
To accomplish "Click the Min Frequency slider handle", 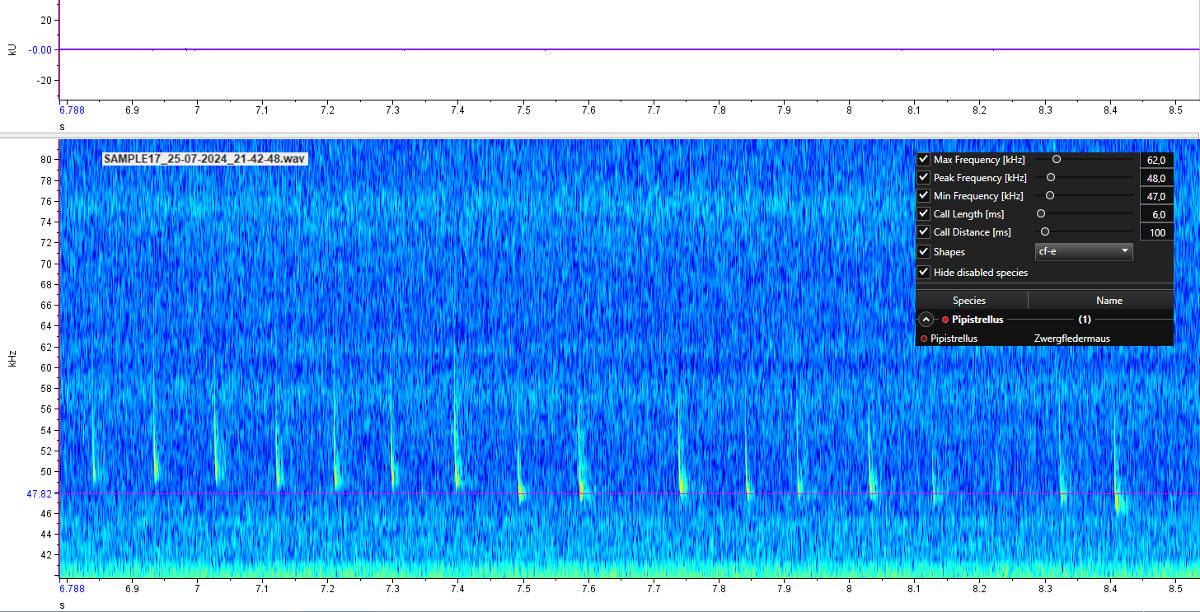I will pos(1050,195).
